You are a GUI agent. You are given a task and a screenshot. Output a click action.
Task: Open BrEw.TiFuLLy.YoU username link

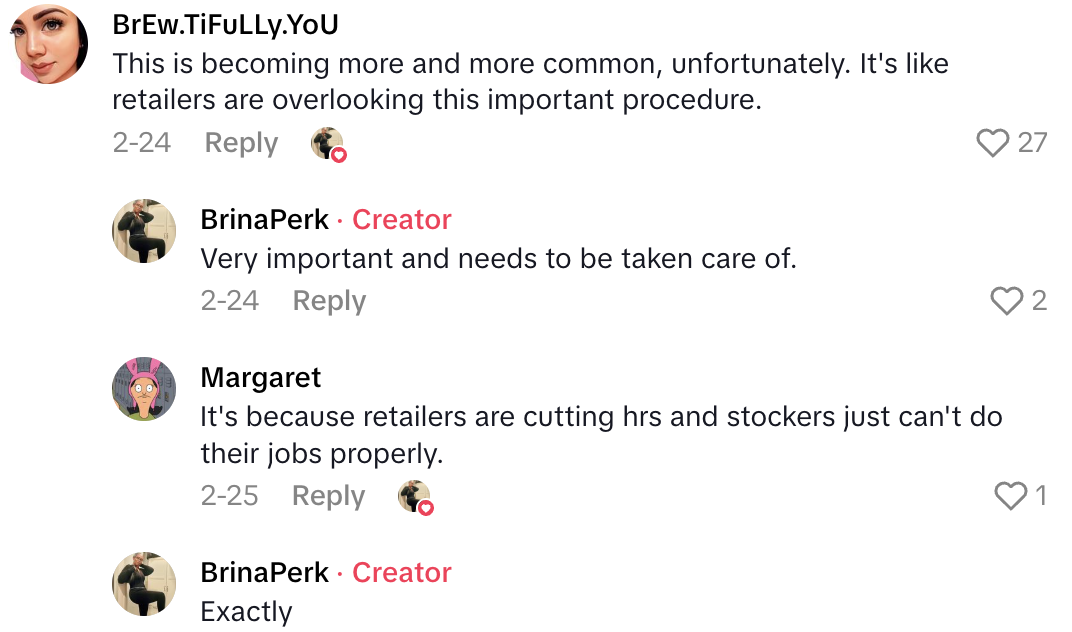point(225,25)
